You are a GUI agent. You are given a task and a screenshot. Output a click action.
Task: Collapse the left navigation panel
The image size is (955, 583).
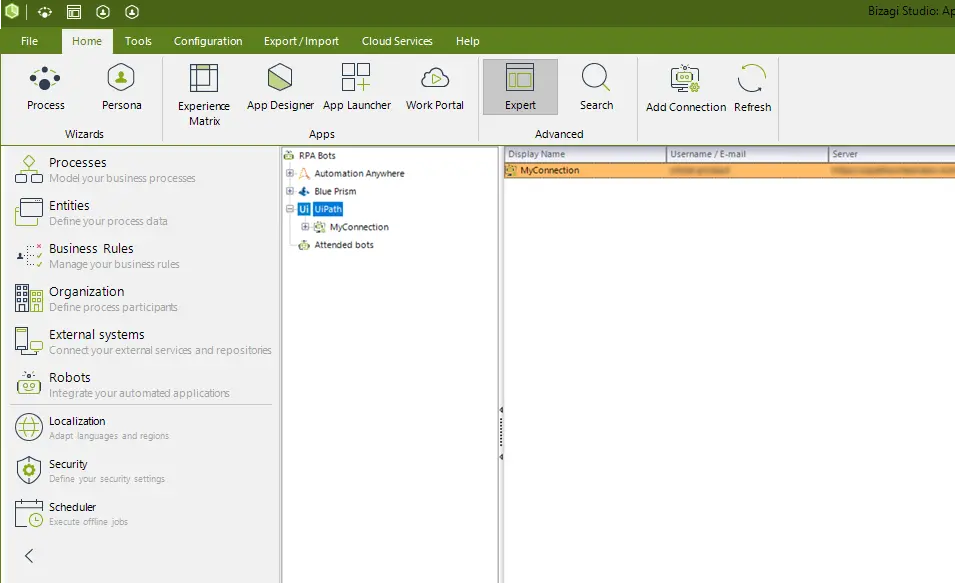coord(29,556)
